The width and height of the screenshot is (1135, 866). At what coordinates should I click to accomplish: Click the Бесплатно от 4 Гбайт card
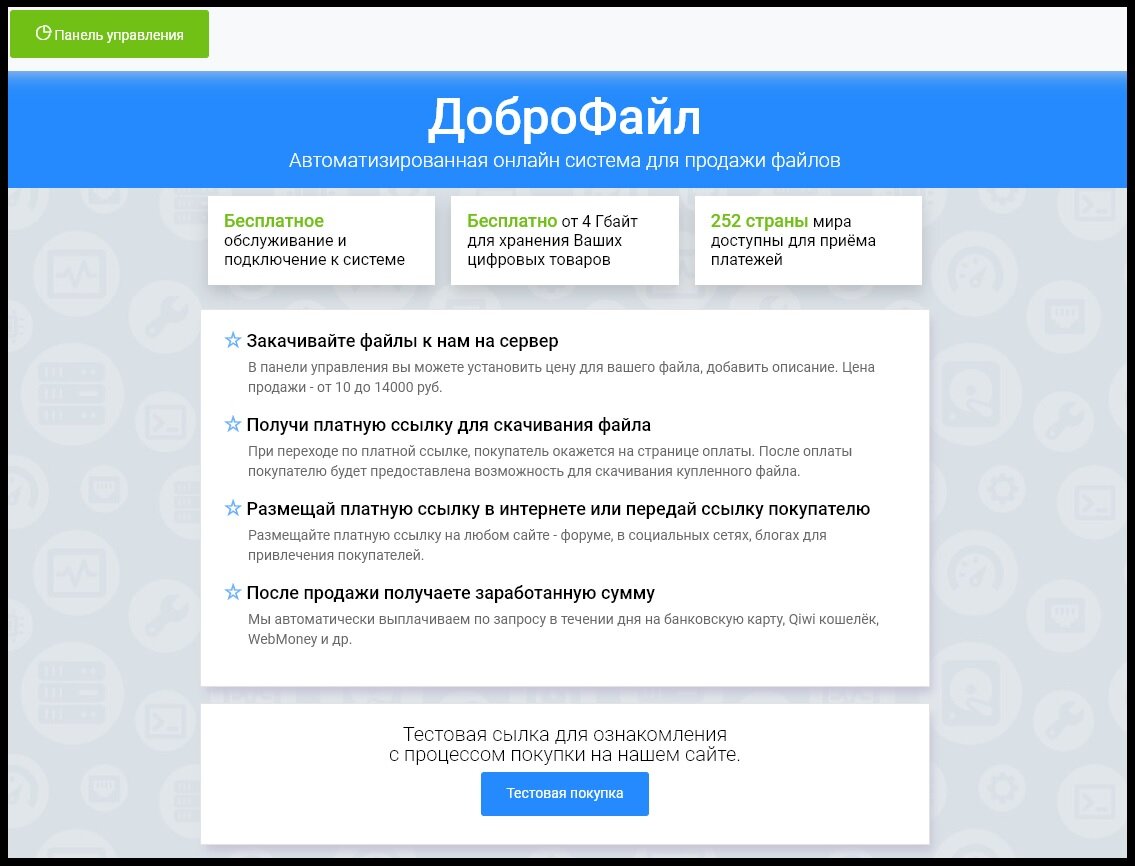(565, 240)
